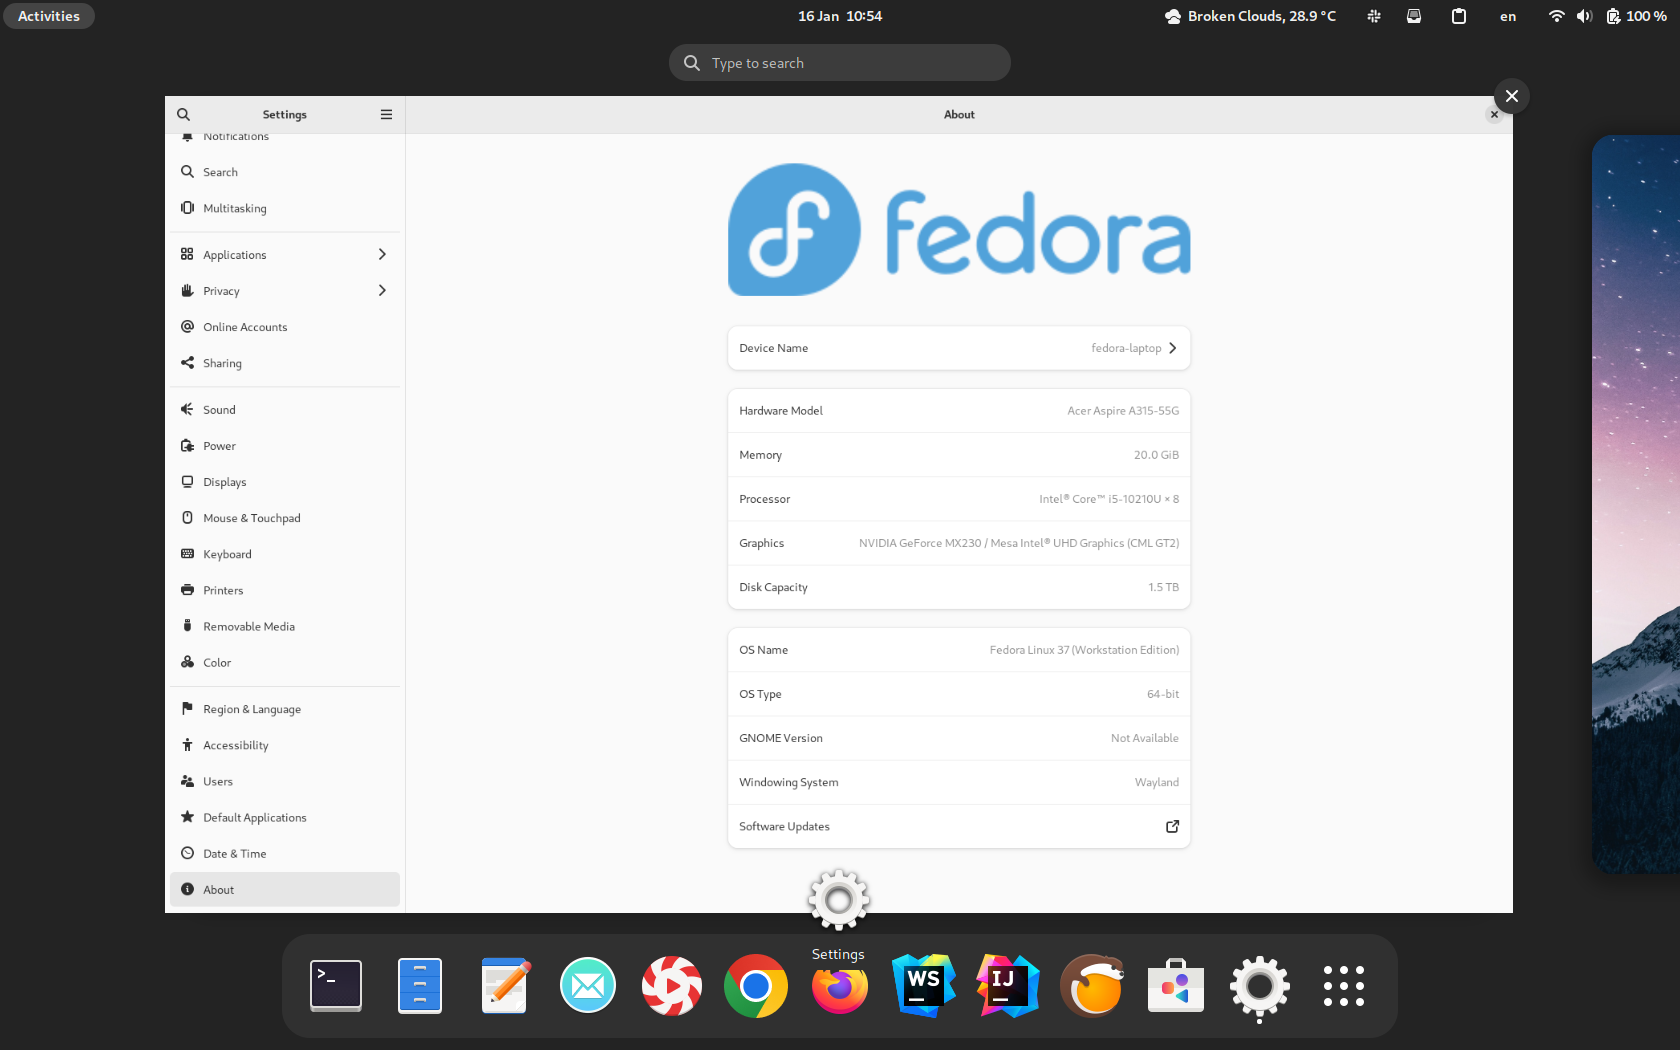Click the '20.0 GiB' memory value

[1156, 455]
